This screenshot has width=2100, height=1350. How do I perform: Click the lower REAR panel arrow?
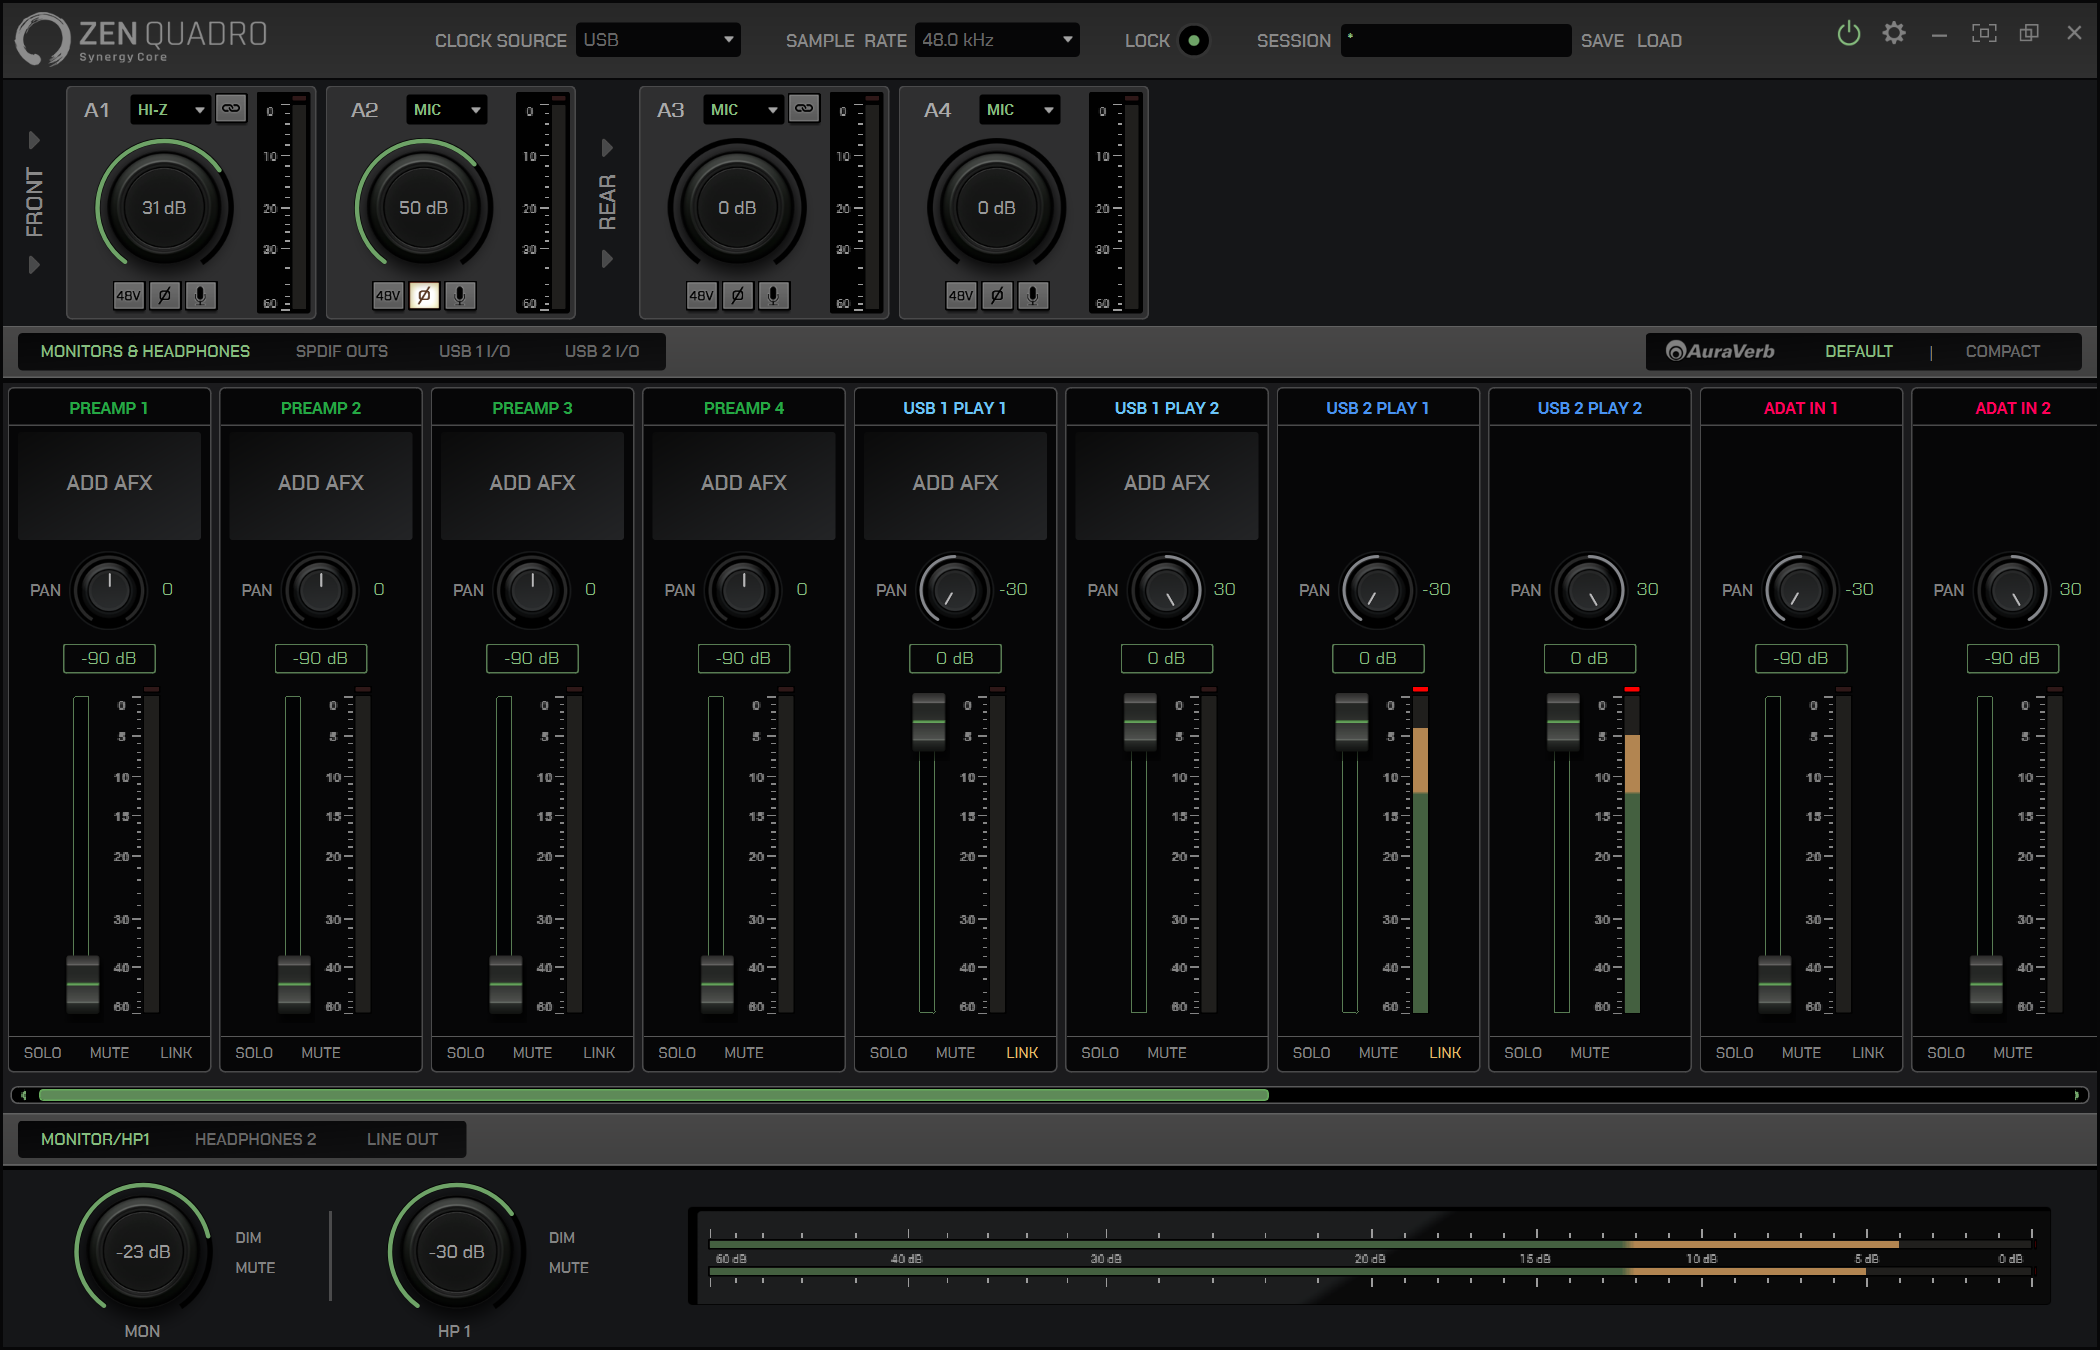(x=607, y=259)
